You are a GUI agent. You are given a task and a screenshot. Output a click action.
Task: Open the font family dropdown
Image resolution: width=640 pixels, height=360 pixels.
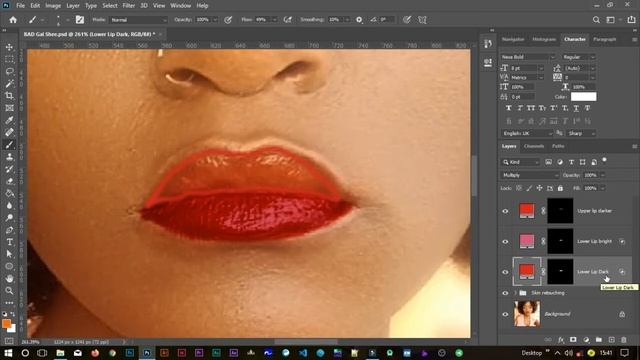coord(528,57)
